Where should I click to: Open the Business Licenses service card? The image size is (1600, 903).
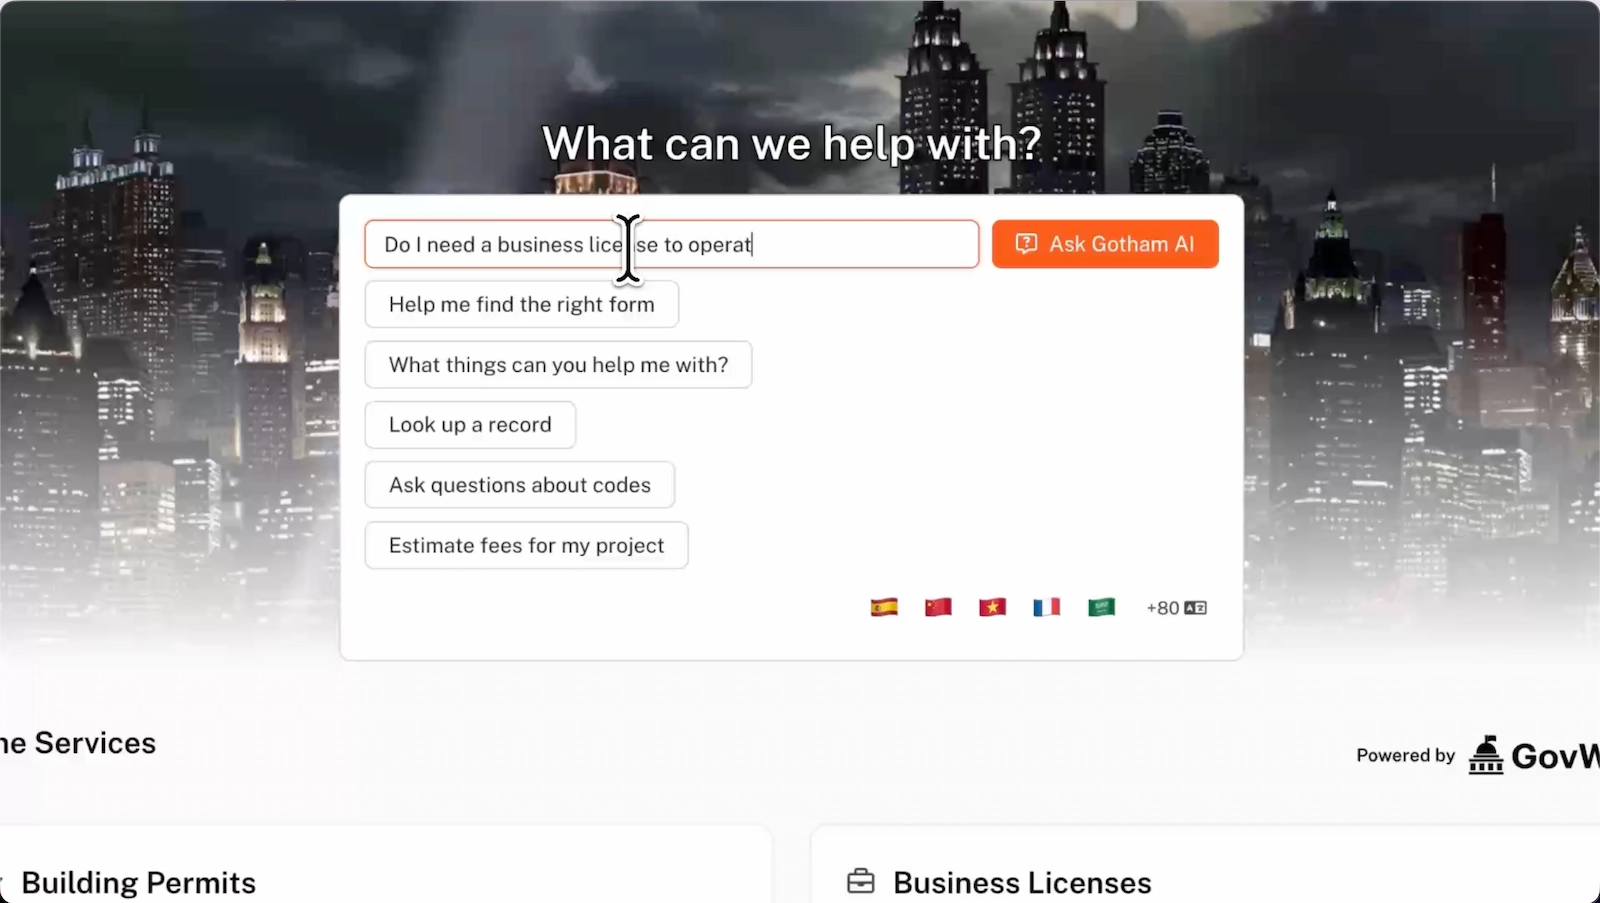(1205, 865)
